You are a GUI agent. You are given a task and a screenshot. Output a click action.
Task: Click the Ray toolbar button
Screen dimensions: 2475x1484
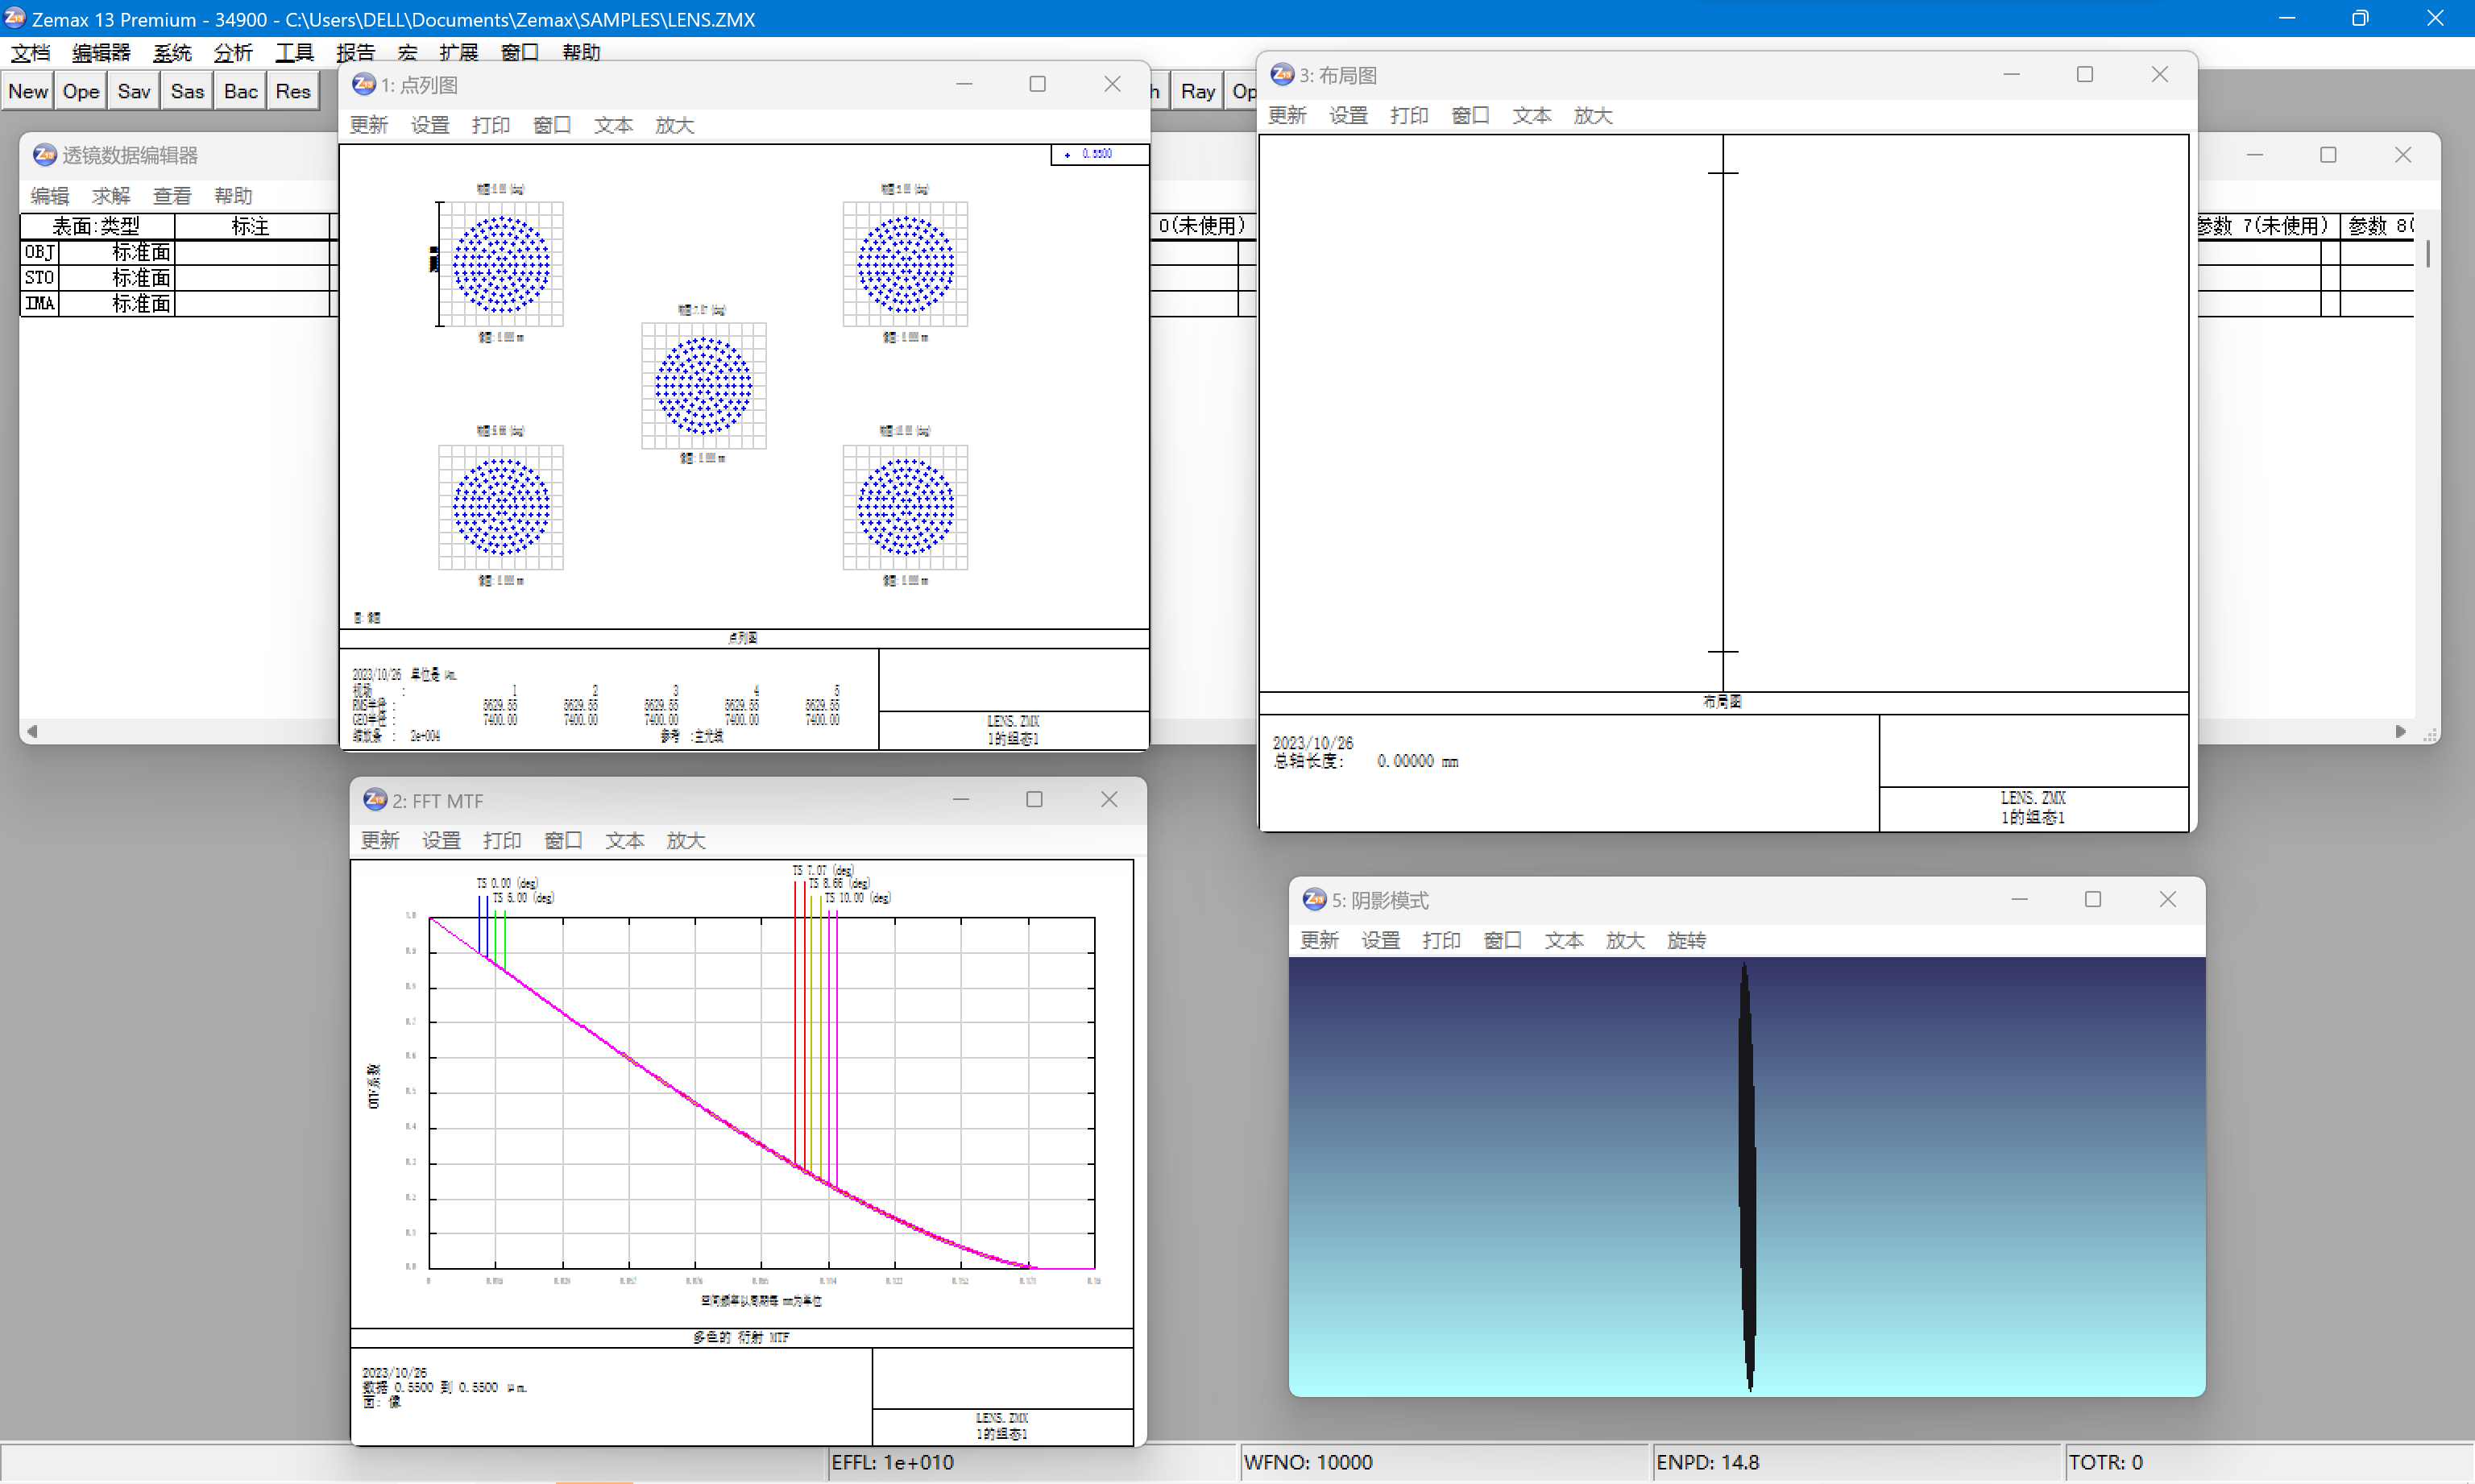(x=1198, y=92)
